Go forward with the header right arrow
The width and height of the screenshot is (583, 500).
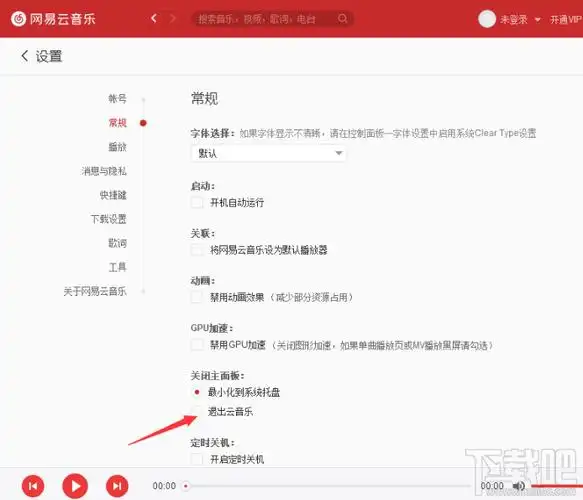coord(173,18)
